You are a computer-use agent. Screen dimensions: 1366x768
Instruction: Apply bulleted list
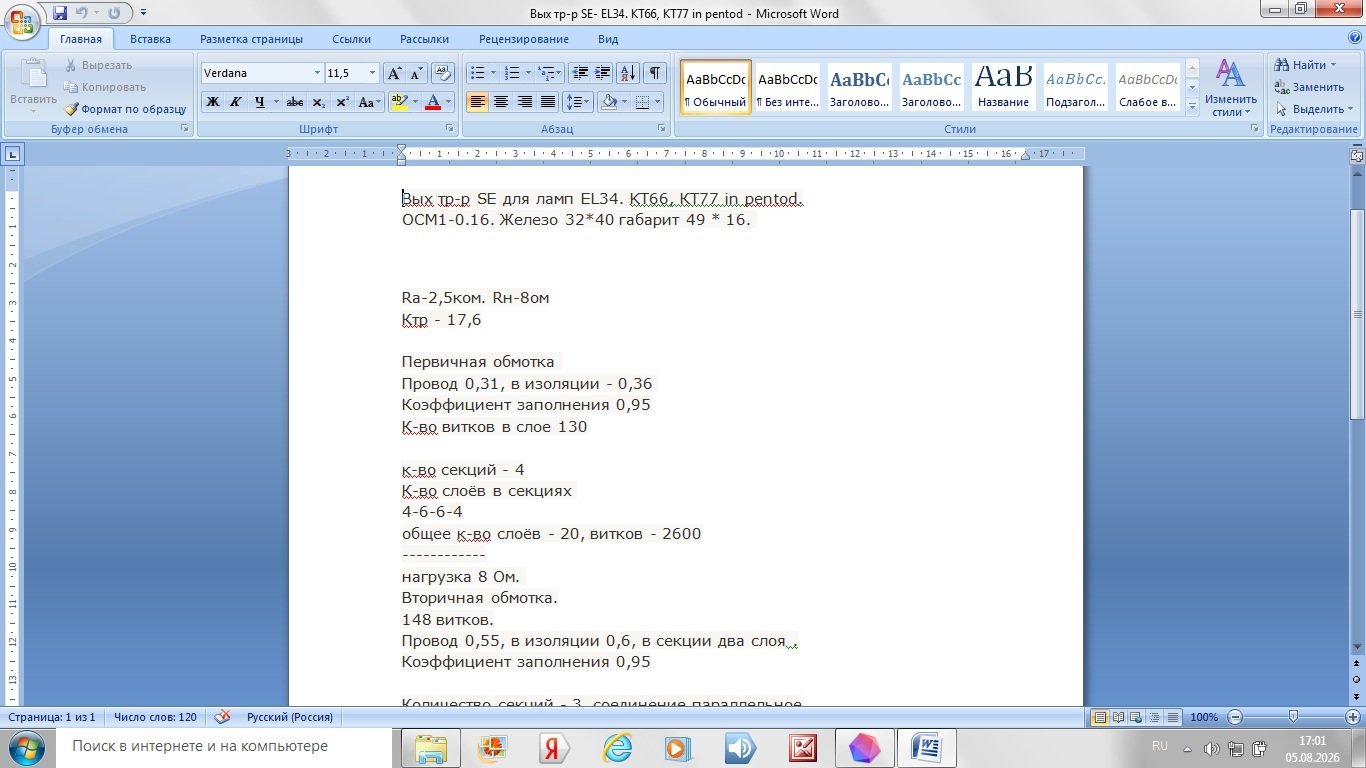pyautogui.click(x=477, y=73)
